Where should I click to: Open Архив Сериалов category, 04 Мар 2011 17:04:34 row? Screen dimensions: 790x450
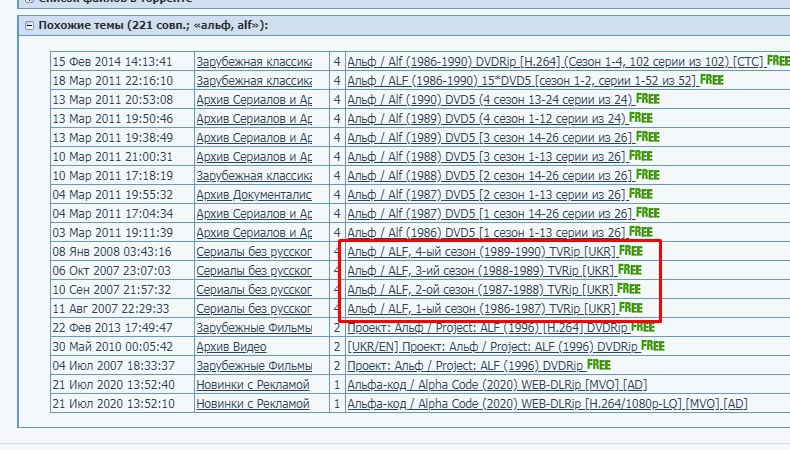click(254, 214)
